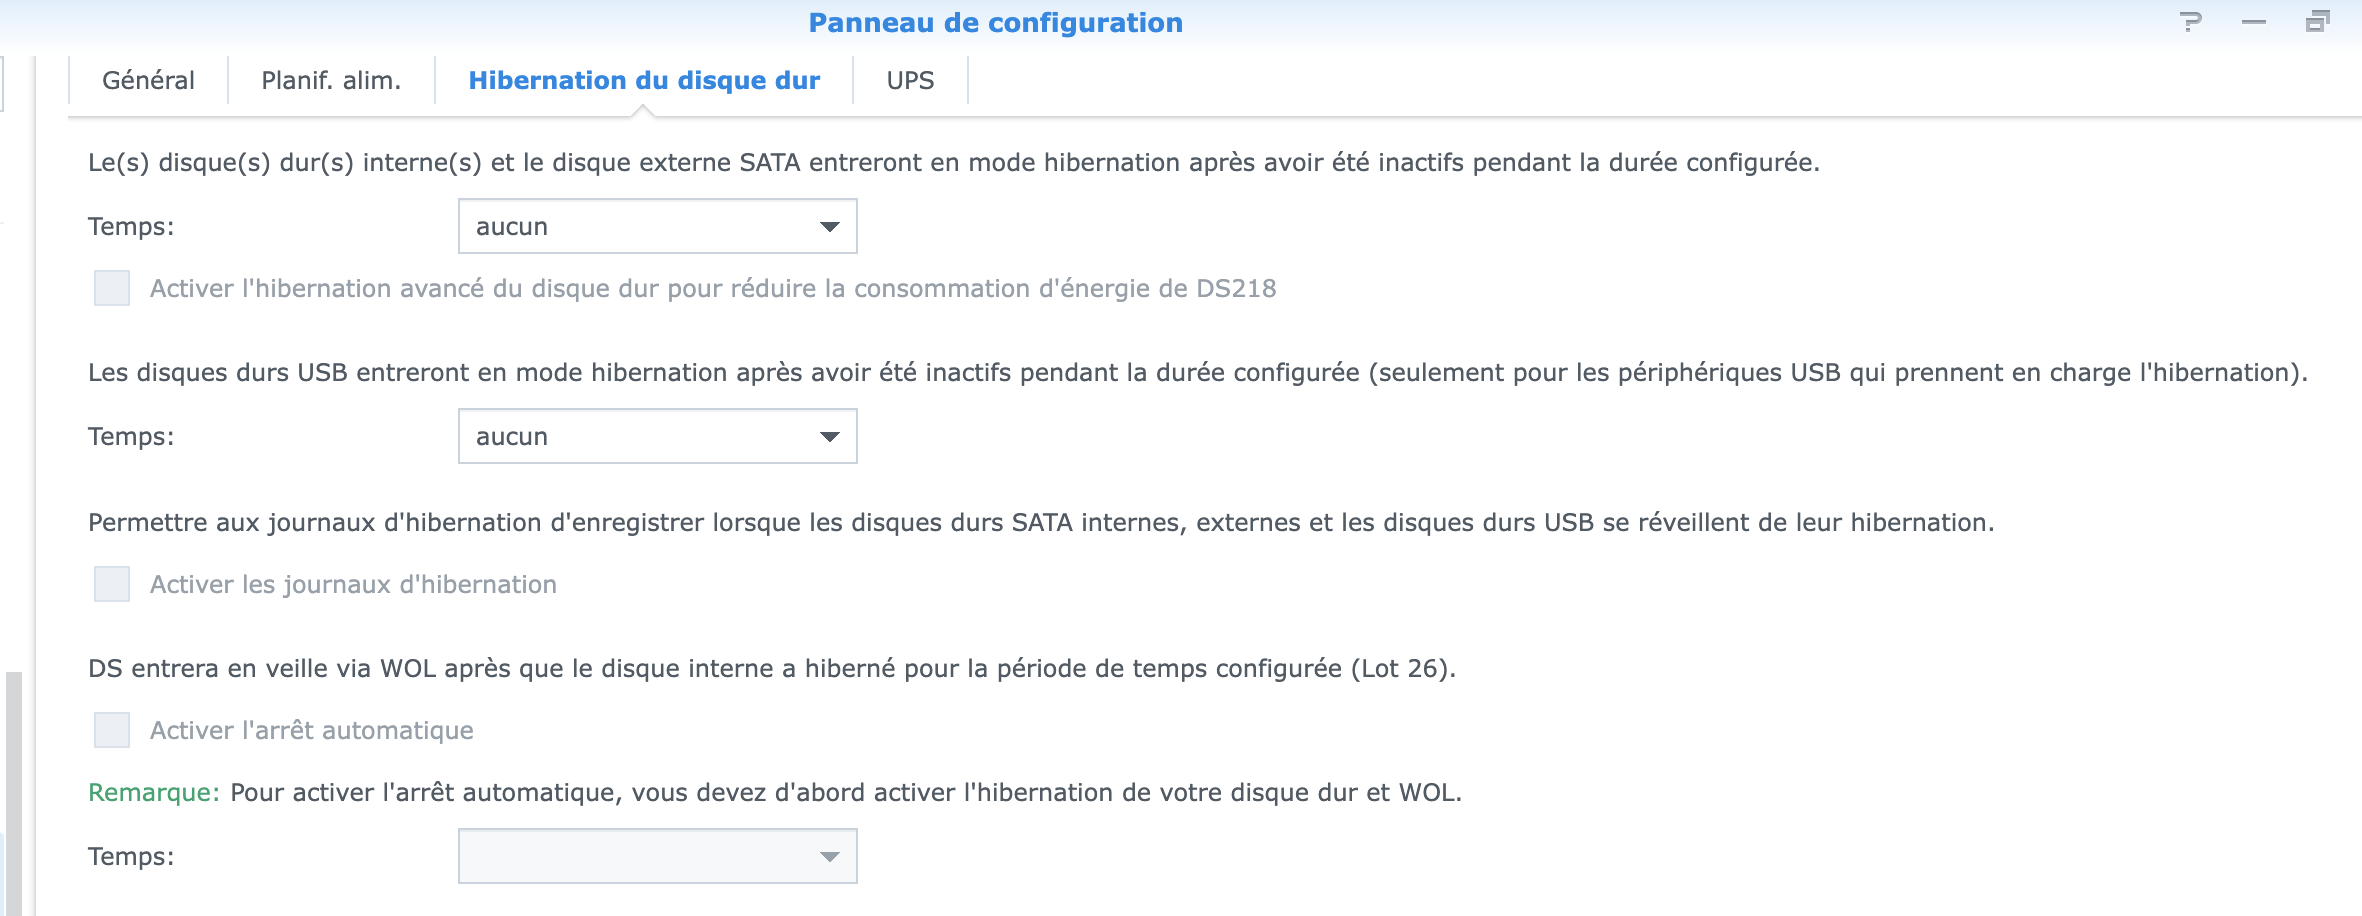Click arrow of the internal disk time combo
Screen dimensions: 2362x916
coord(829,227)
